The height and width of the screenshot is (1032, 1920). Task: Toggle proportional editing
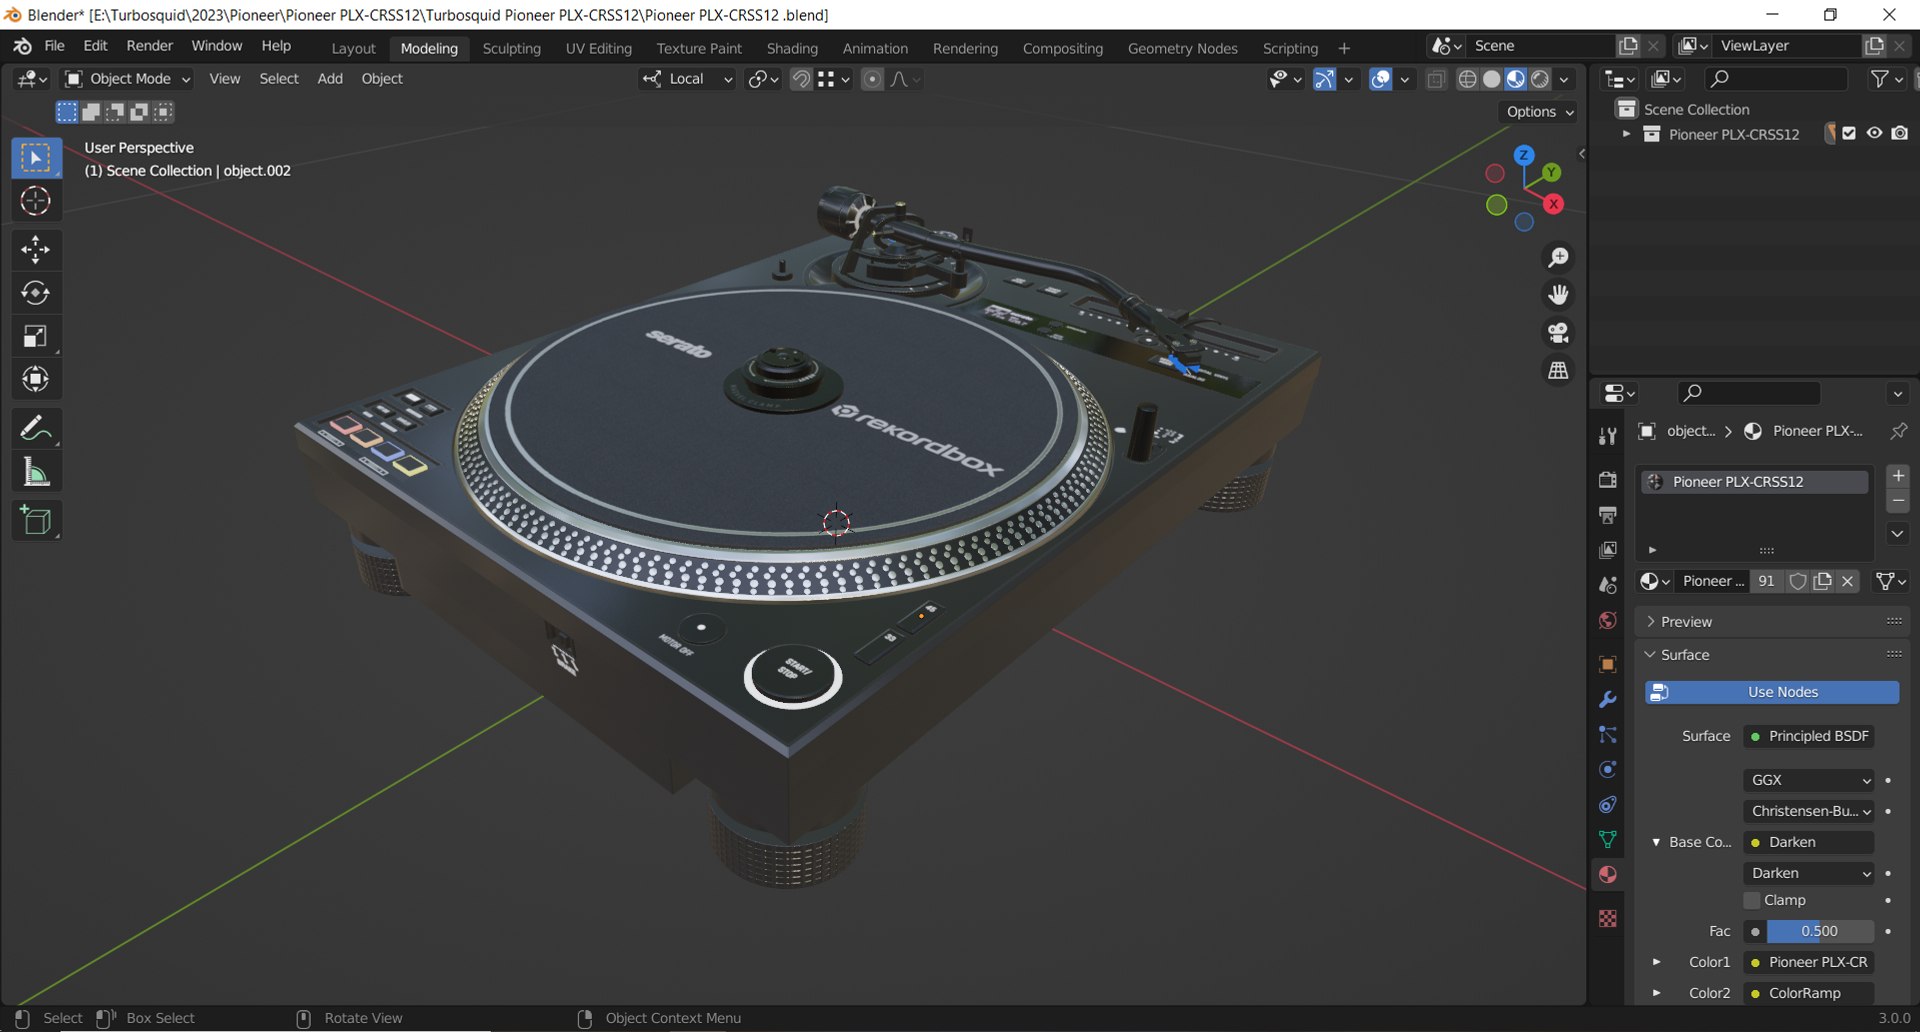872,79
